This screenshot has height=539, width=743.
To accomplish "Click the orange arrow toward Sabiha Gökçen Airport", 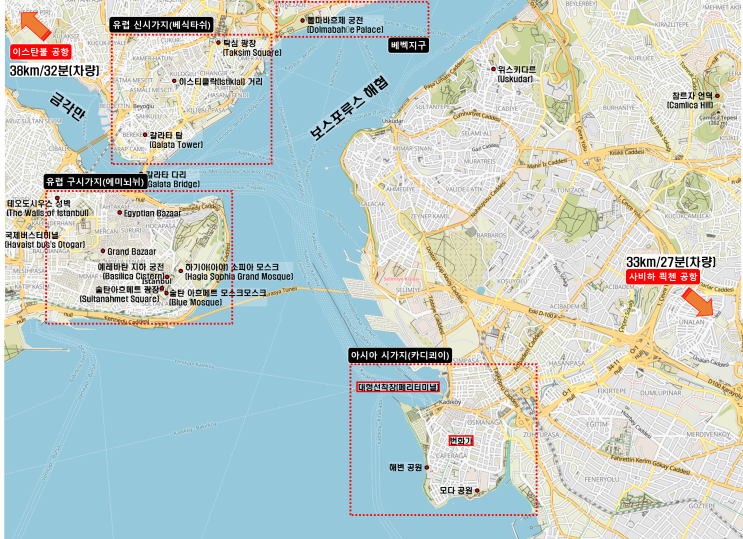I will click(698, 302).
